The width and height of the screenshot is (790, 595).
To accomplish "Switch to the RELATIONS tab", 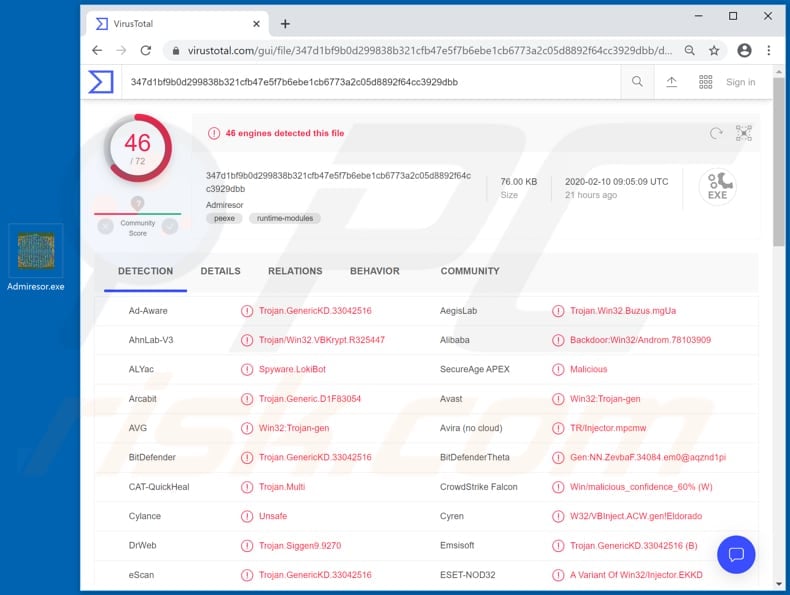I will [295, 271].
